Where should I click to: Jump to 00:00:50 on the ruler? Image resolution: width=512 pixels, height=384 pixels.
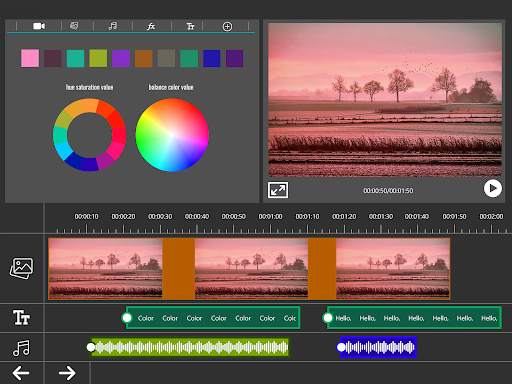(234, 217)
